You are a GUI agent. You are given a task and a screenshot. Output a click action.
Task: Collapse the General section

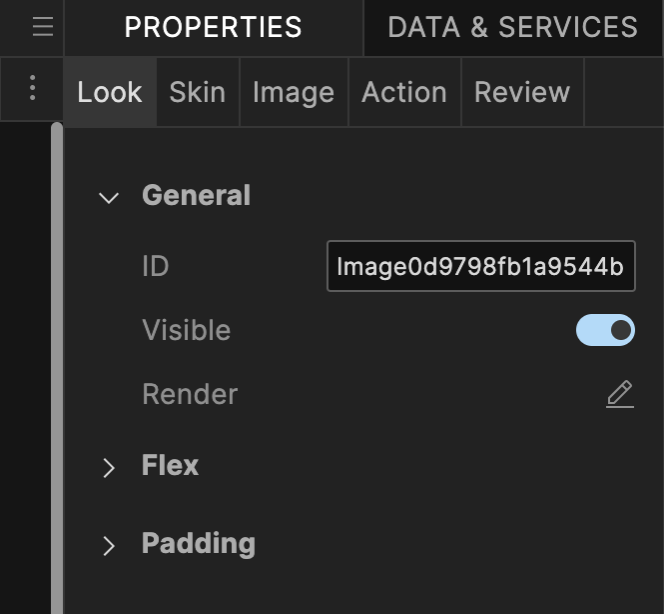coord(109,197)
